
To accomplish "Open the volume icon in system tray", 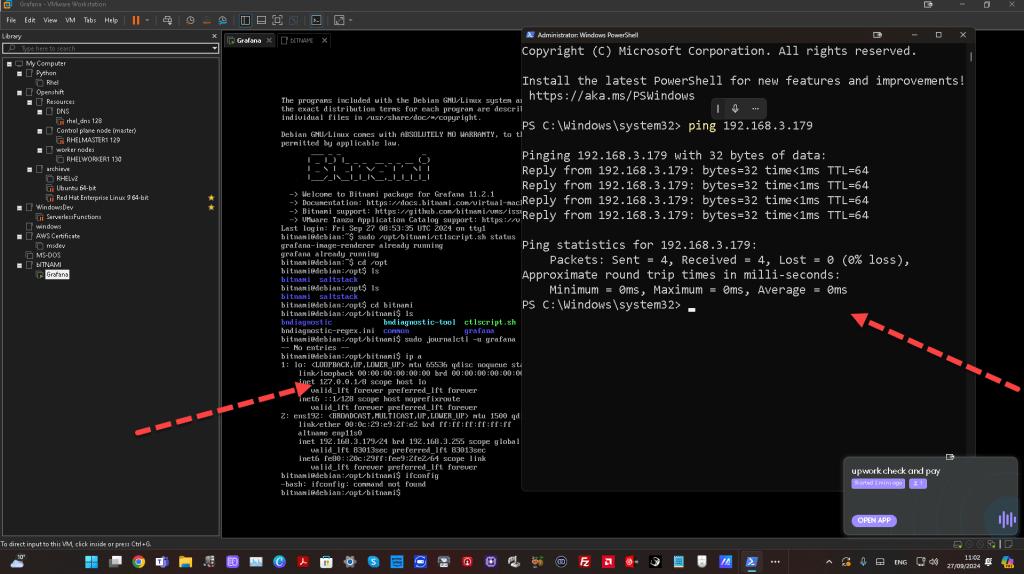I will coord(934,562).
